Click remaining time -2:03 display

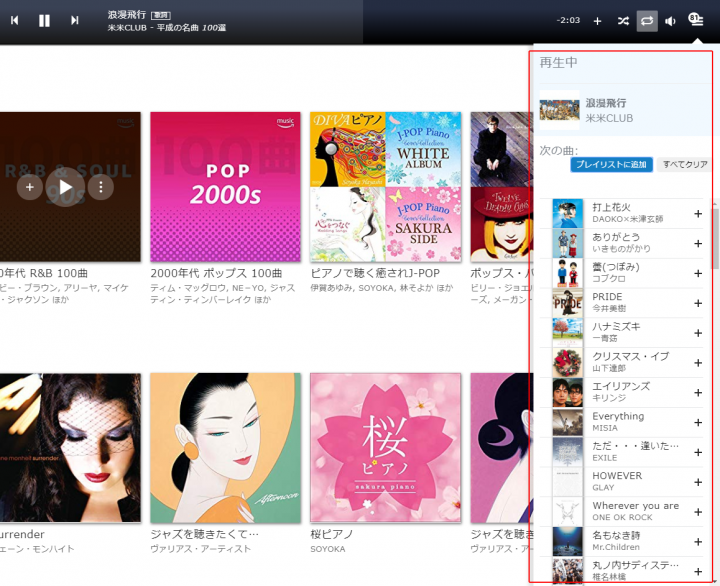point(568,20)
